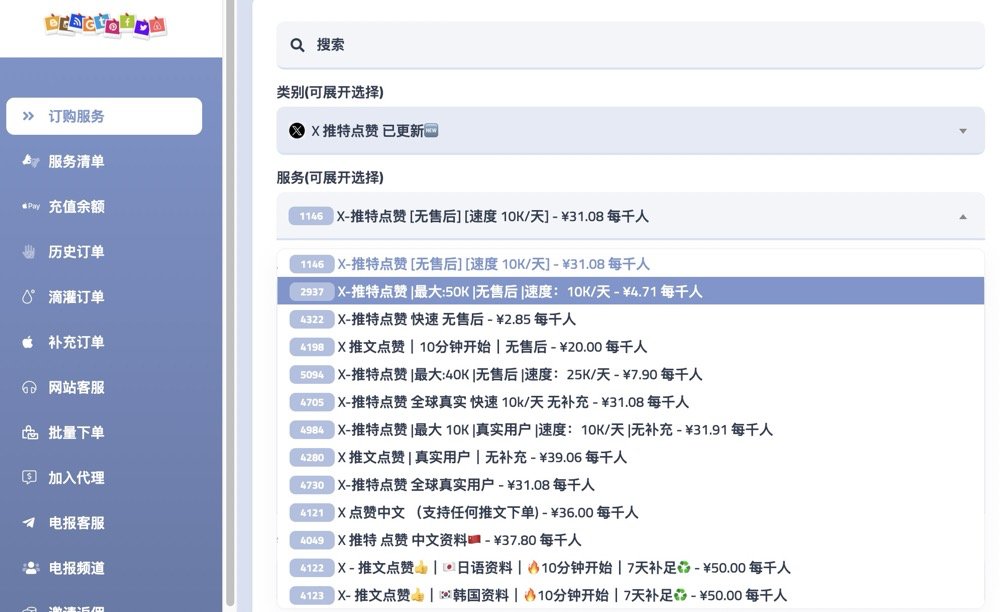Expand the 类别 category dropdown arrow

click(x=962, y=131)
